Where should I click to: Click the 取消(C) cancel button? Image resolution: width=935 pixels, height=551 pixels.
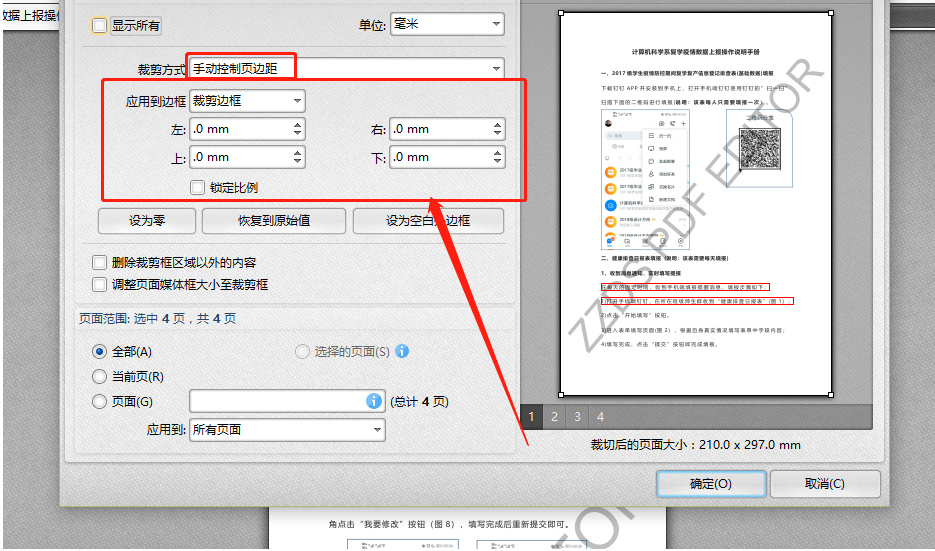click(825, 484)
